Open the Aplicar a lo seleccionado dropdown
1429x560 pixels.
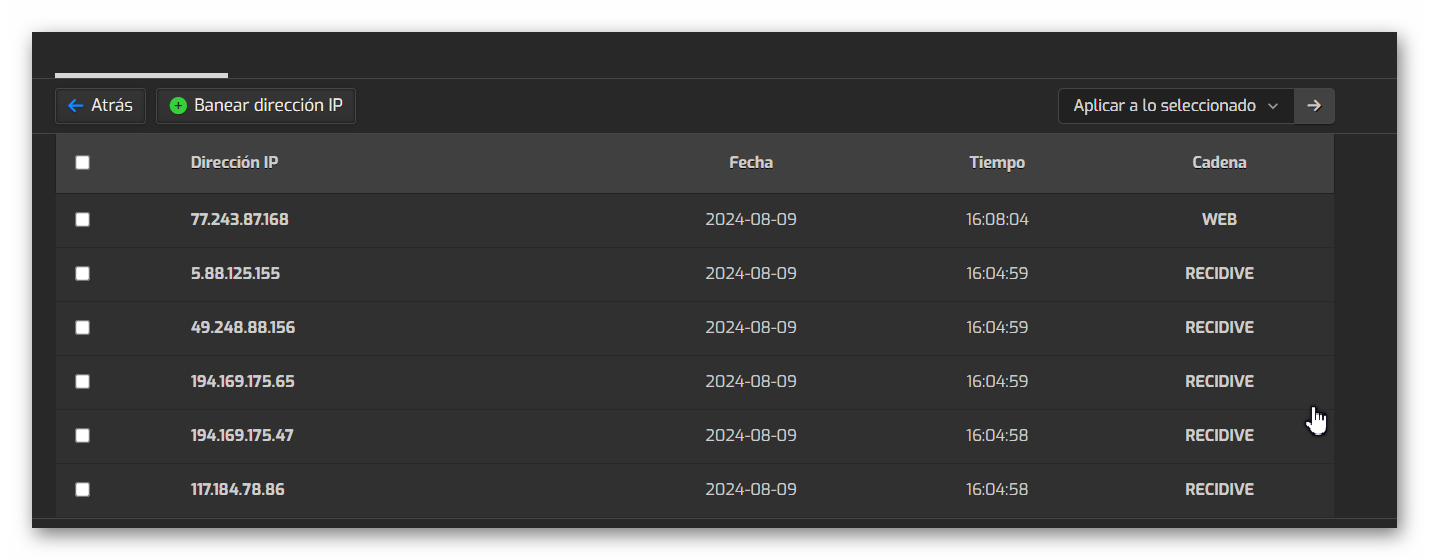click(1176, 105)
